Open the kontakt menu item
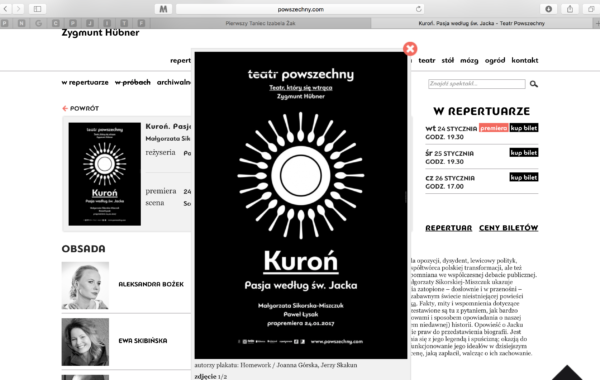This screenshot has width=600, height=380. [x=525, y=60]
